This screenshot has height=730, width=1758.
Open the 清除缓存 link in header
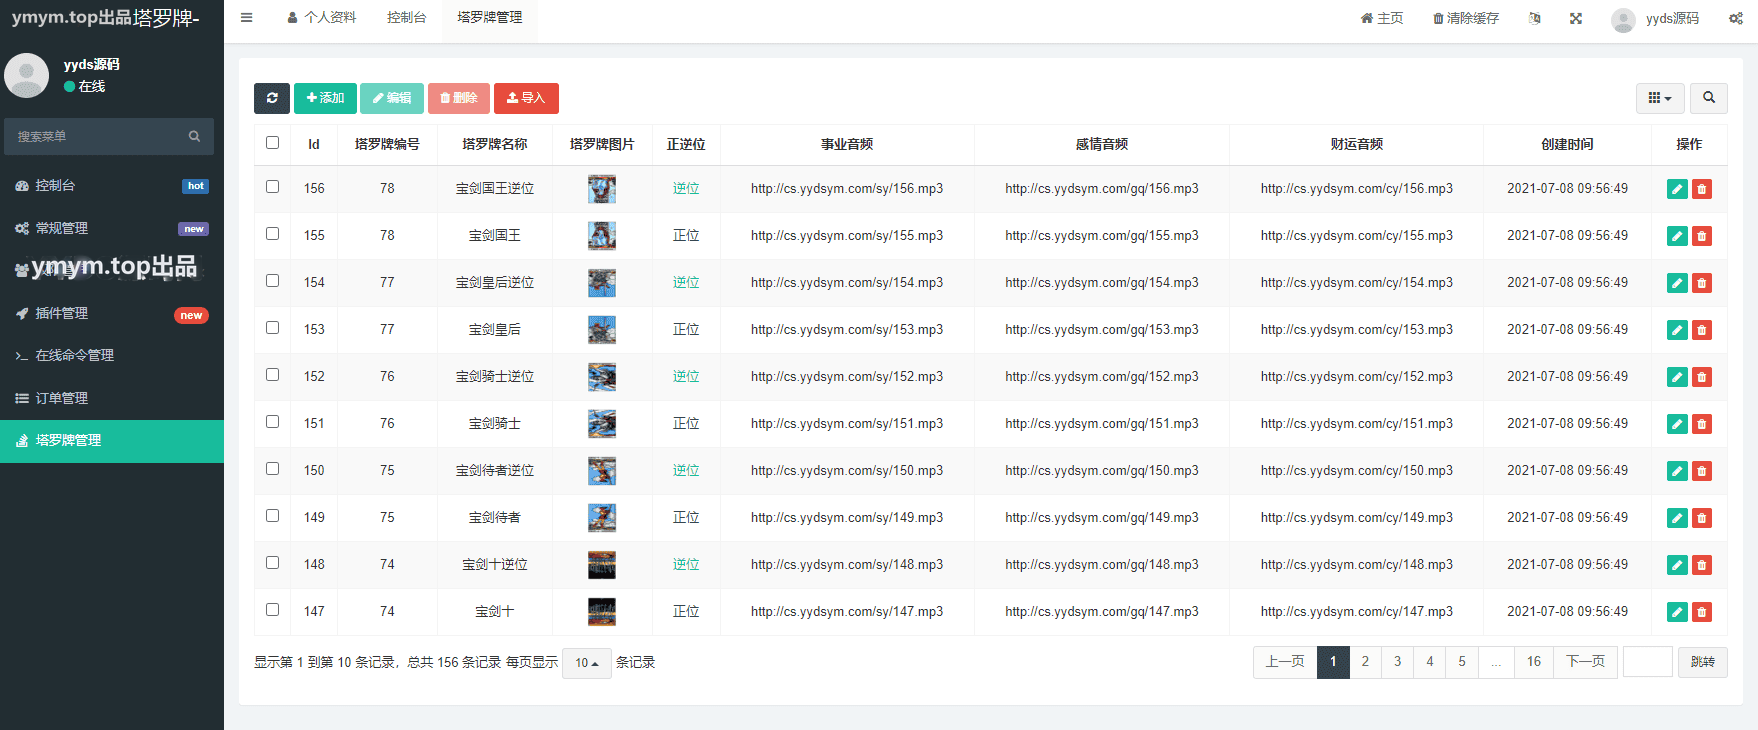(x=1466, y=18)
